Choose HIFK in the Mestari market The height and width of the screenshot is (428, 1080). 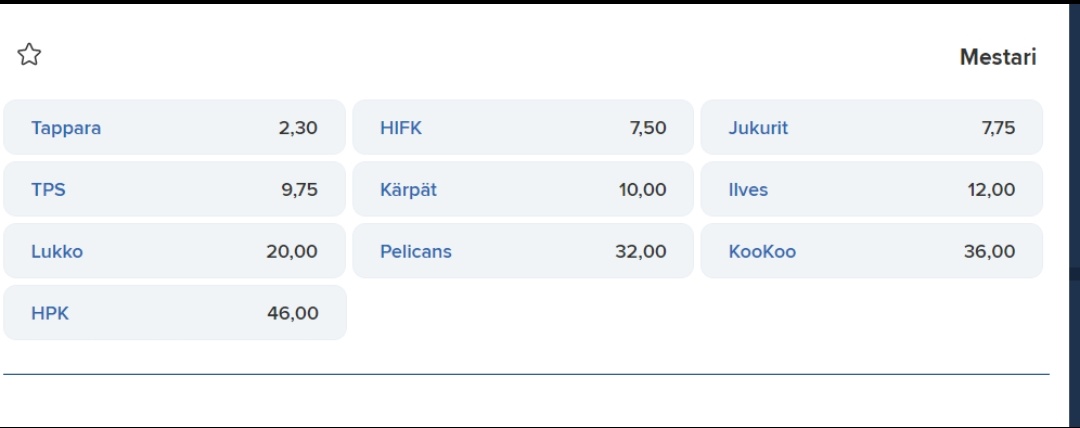(x=523, y=128)
